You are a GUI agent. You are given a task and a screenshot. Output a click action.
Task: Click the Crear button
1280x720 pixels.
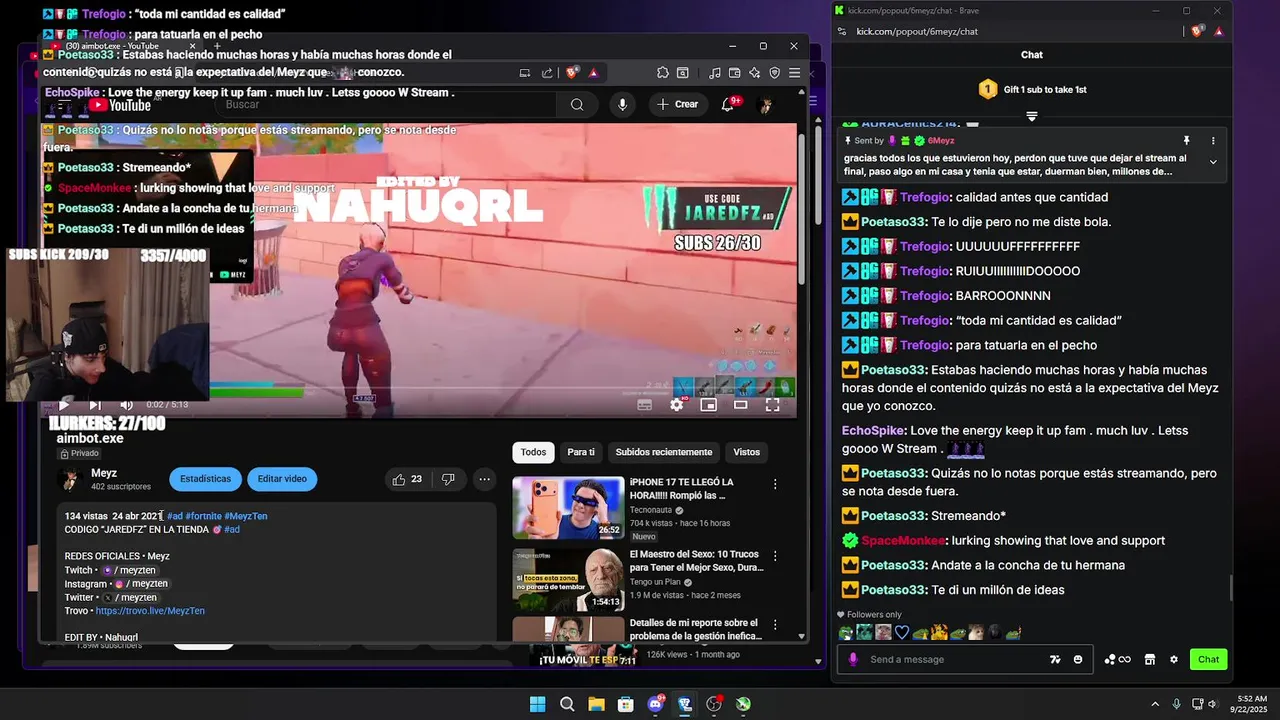tap(677, 104)
